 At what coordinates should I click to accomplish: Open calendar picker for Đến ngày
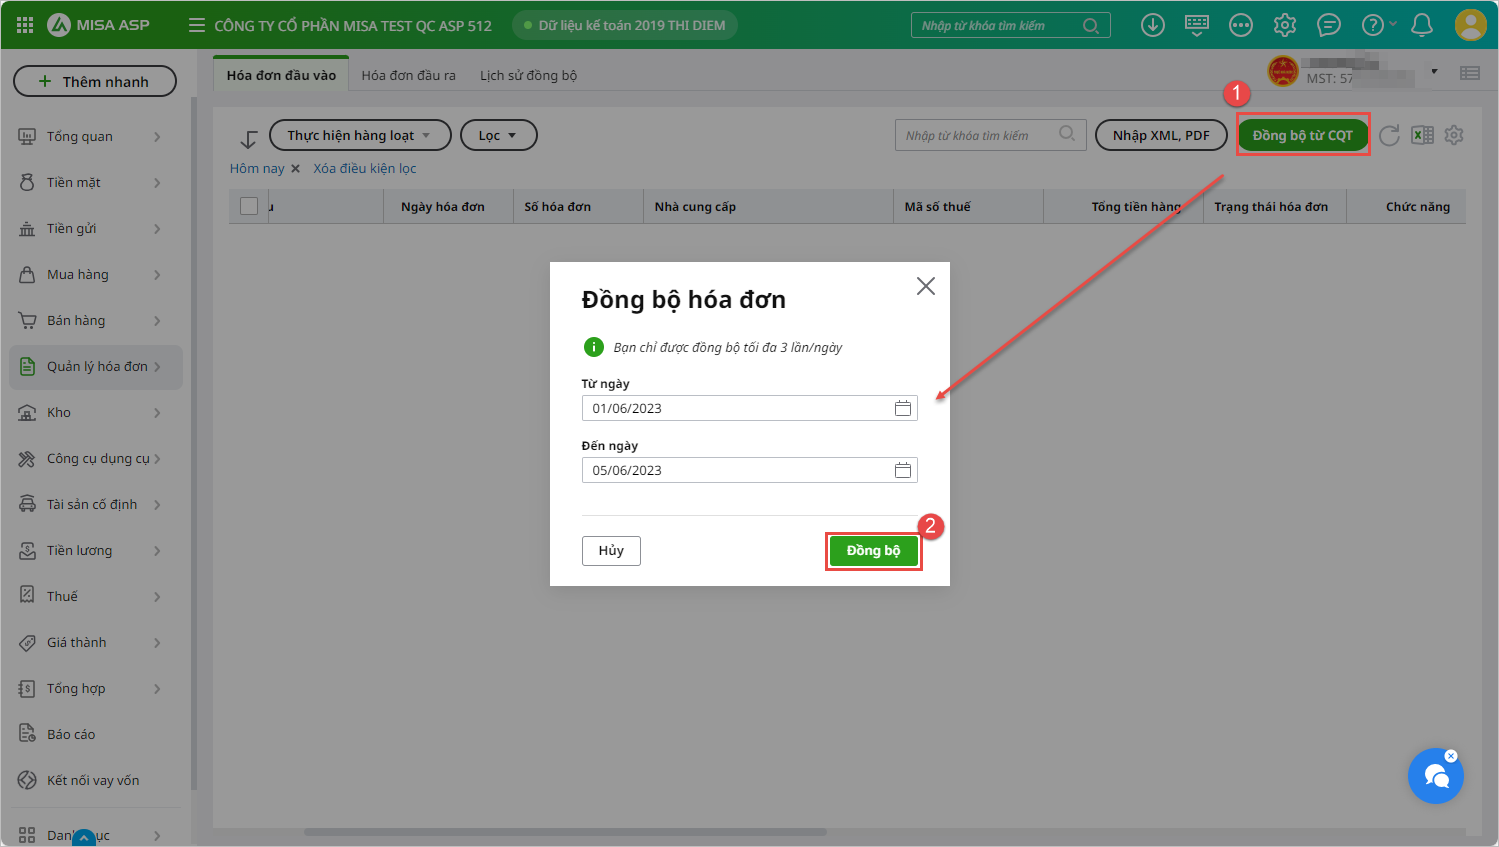tap(902, 470)
